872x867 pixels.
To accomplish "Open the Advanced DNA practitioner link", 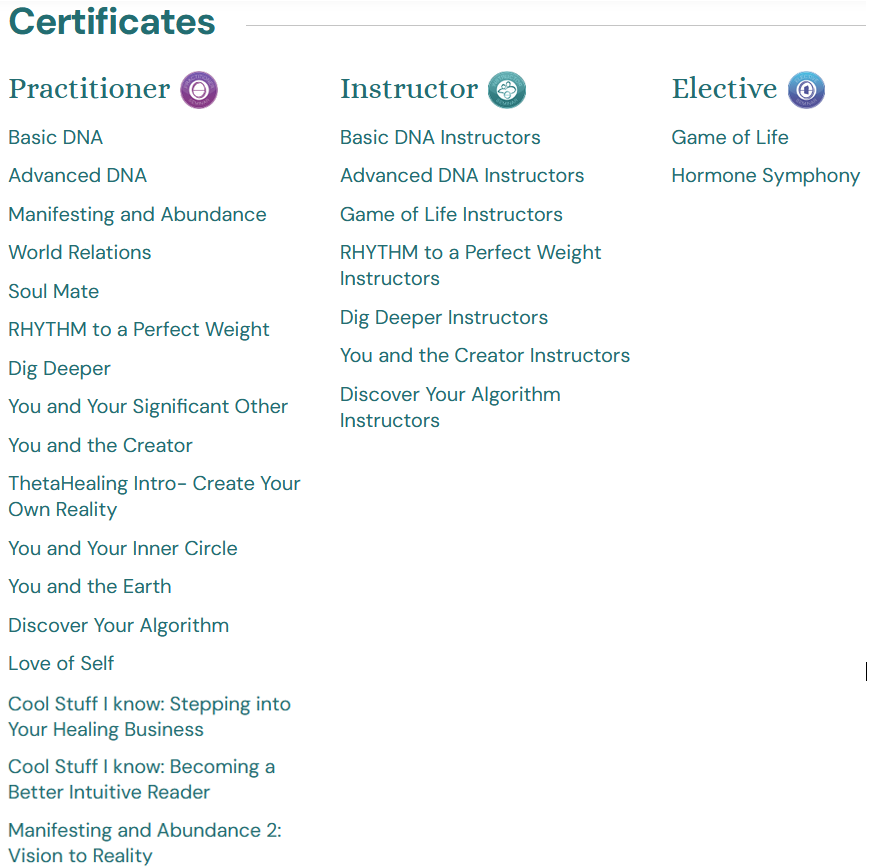I will (x=78, y=176).
